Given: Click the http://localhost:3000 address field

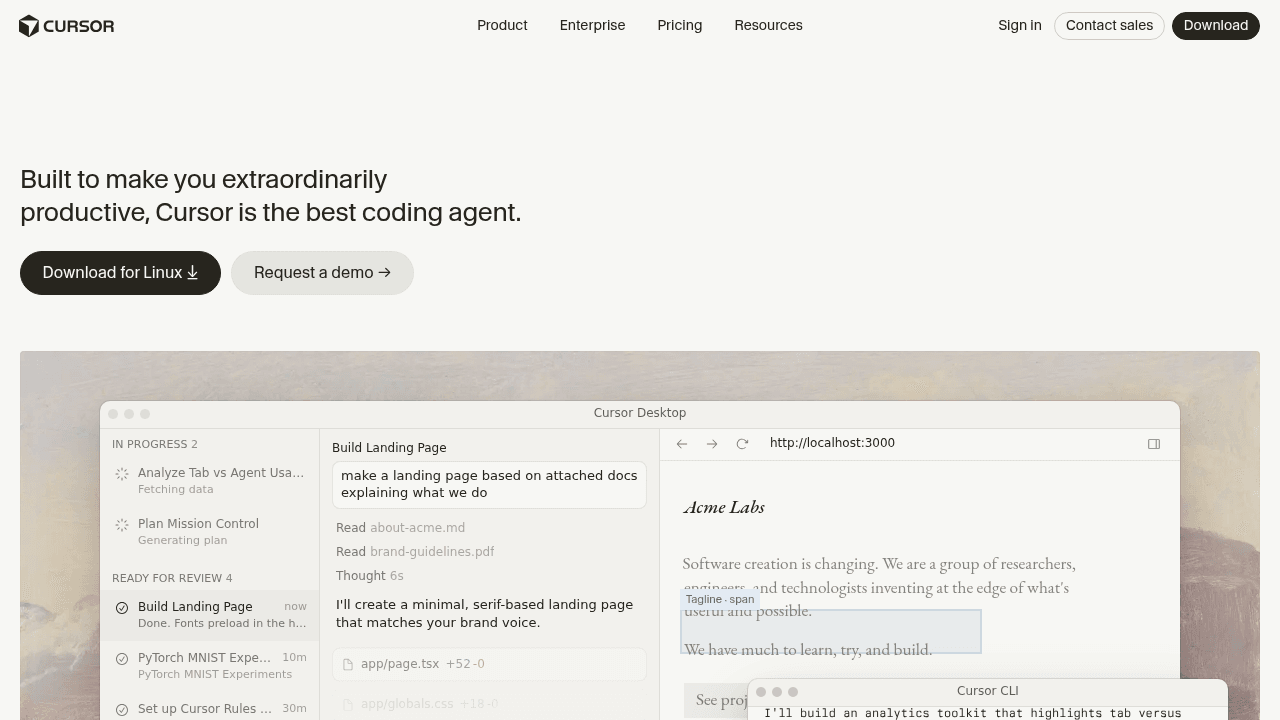Looking at the screenshot, I should click(832, 443).
